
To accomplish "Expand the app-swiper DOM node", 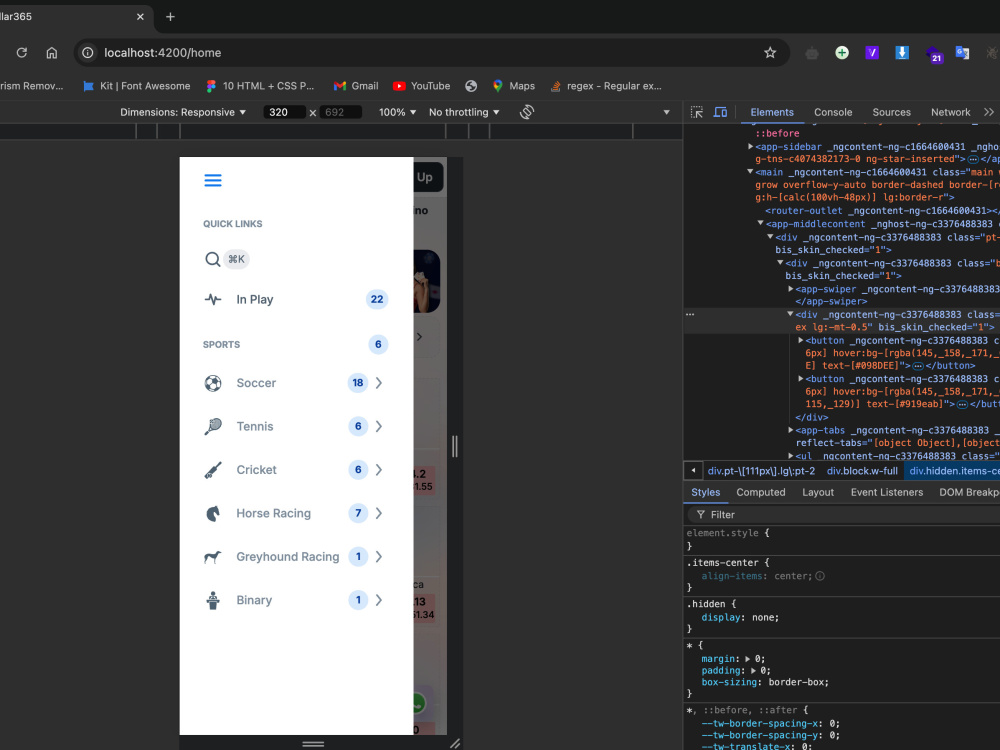I will point(791,289).
